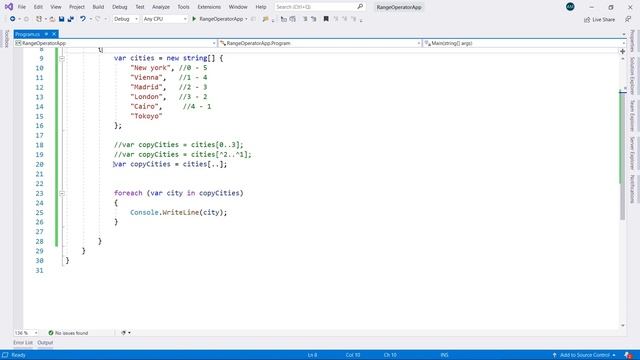Click the Open File toolbar icon
640x360 pixels.
pos(52,19)
